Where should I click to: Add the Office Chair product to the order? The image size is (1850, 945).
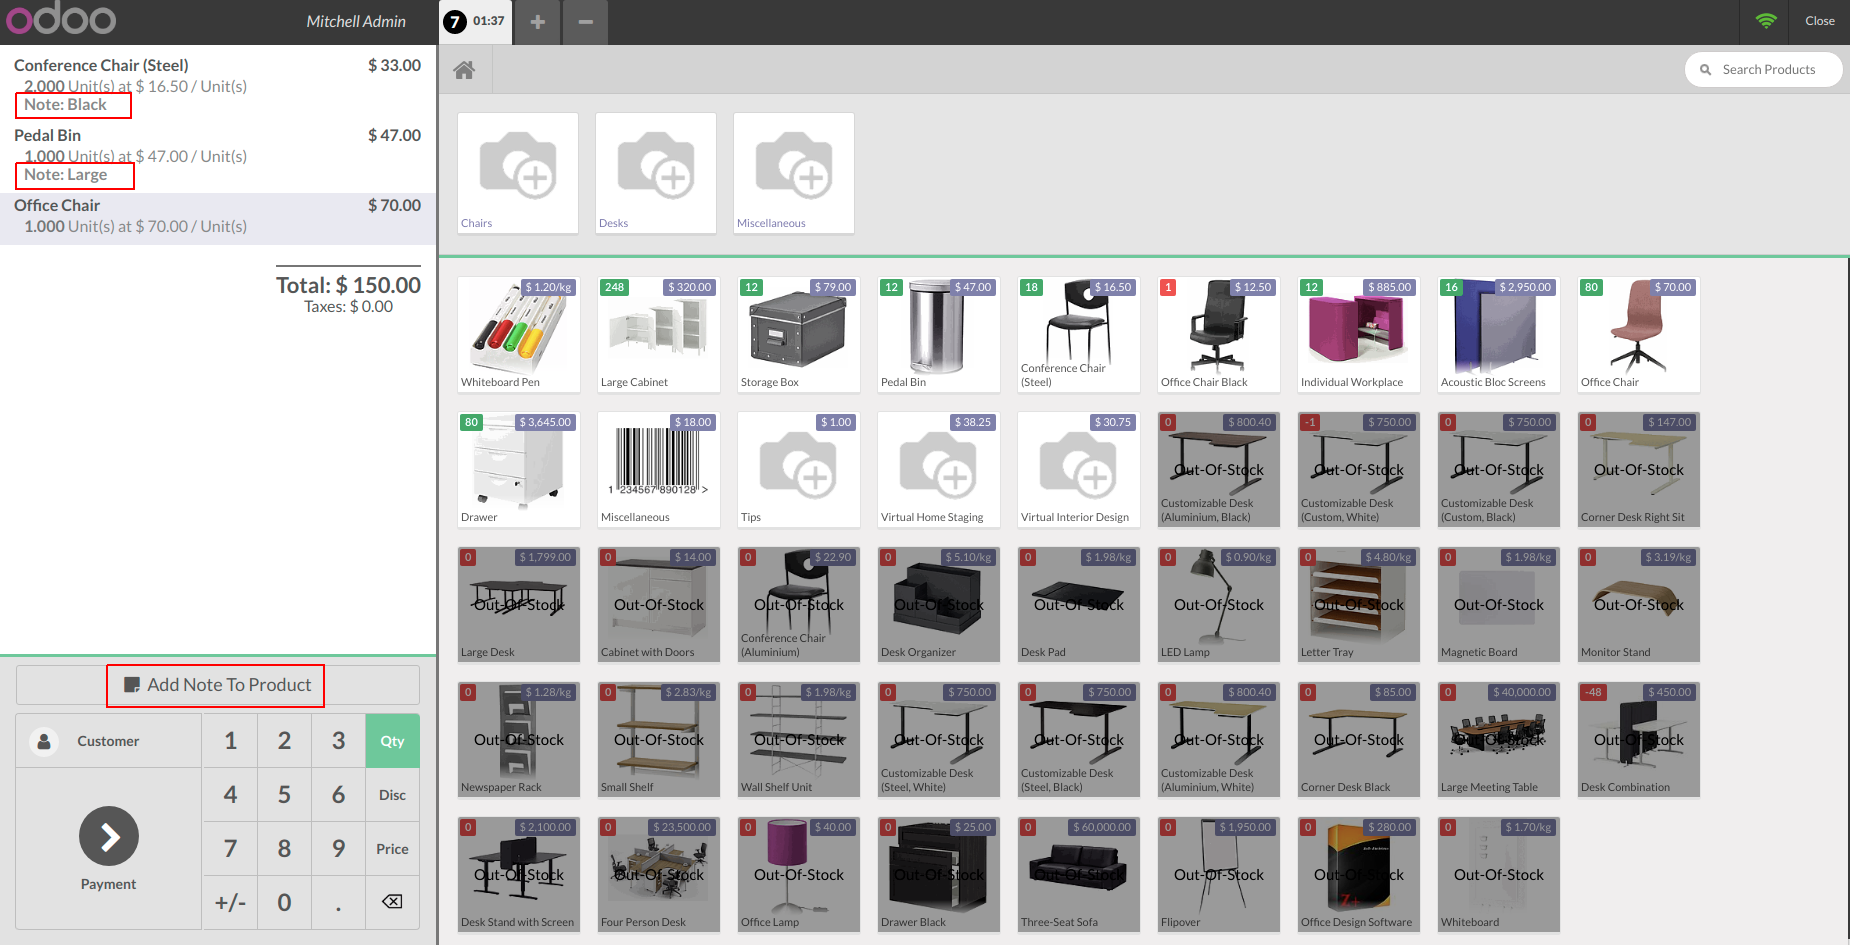[x=1638, y=335]
